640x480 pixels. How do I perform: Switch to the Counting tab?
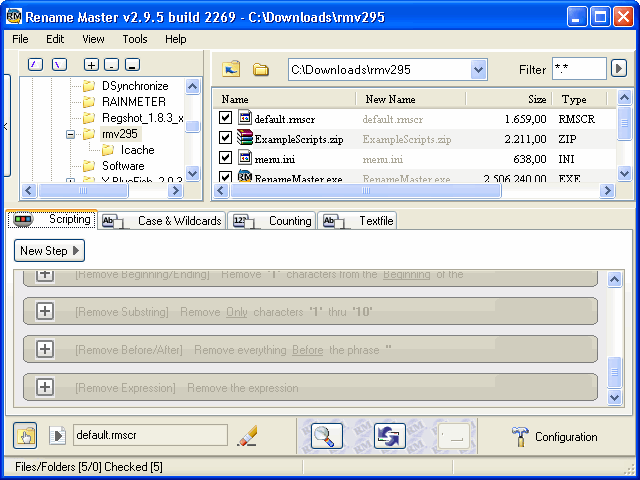[x=272, y=221]
